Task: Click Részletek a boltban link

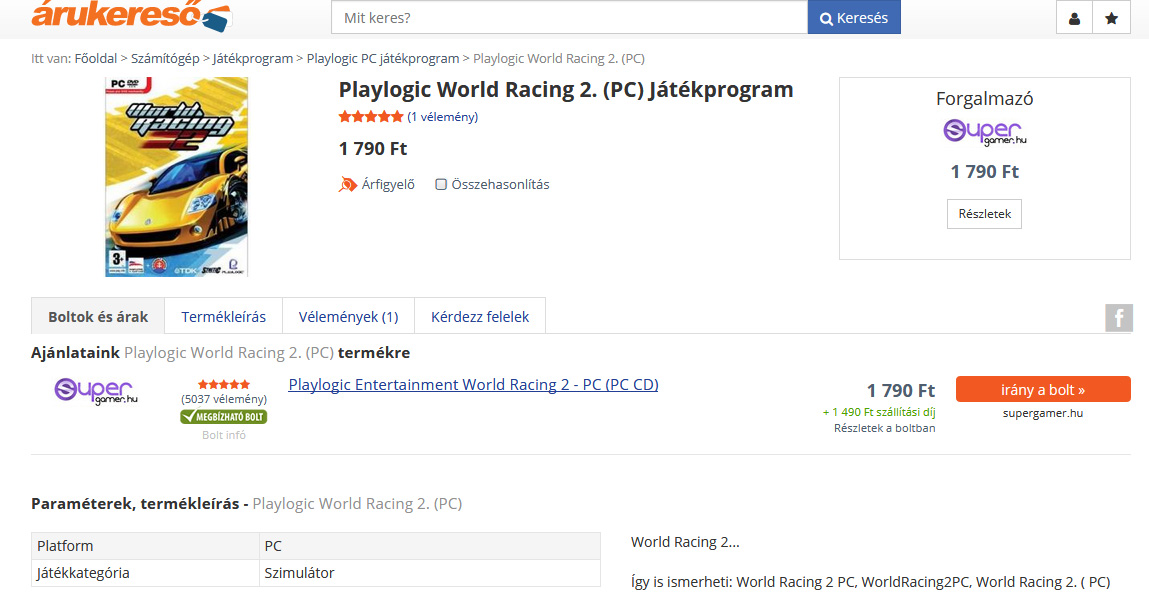Action: click(x=884, y=428)
